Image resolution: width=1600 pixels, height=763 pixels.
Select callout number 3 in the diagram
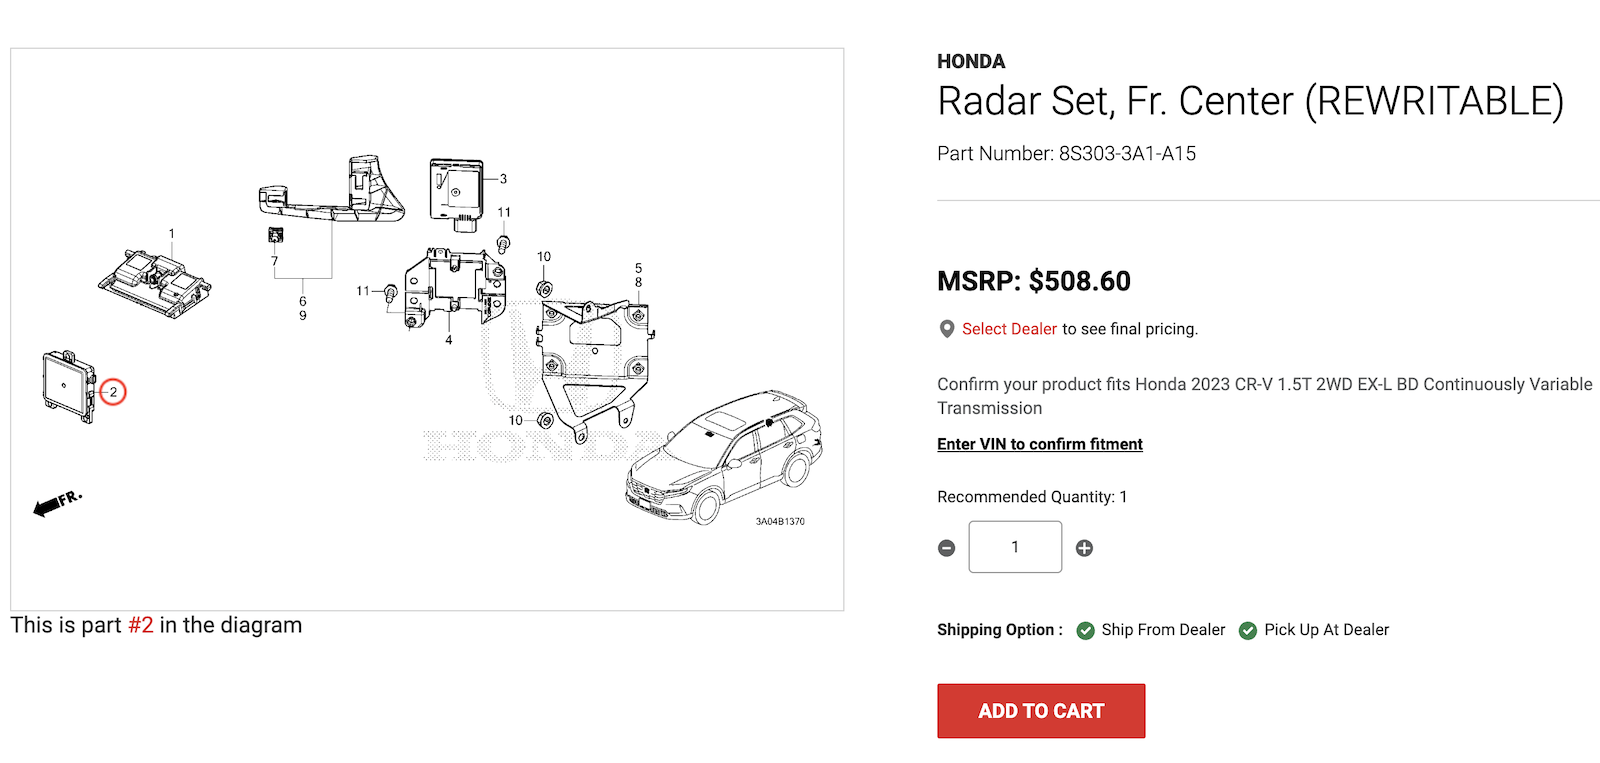point(503,179)
